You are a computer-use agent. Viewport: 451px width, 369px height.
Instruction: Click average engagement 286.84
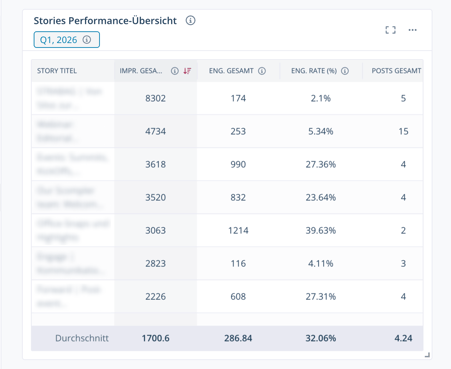pyautogui.click(x=238, y=338)
